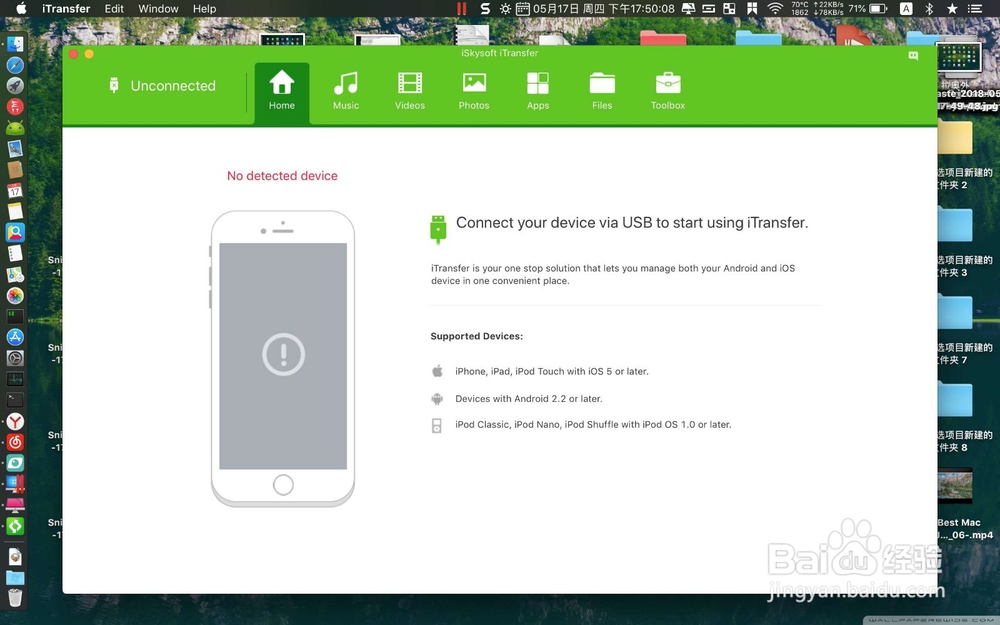This screenshot has height=625, width=1000.
Task: Open the App Store in the dock
Action: point(15,337)
